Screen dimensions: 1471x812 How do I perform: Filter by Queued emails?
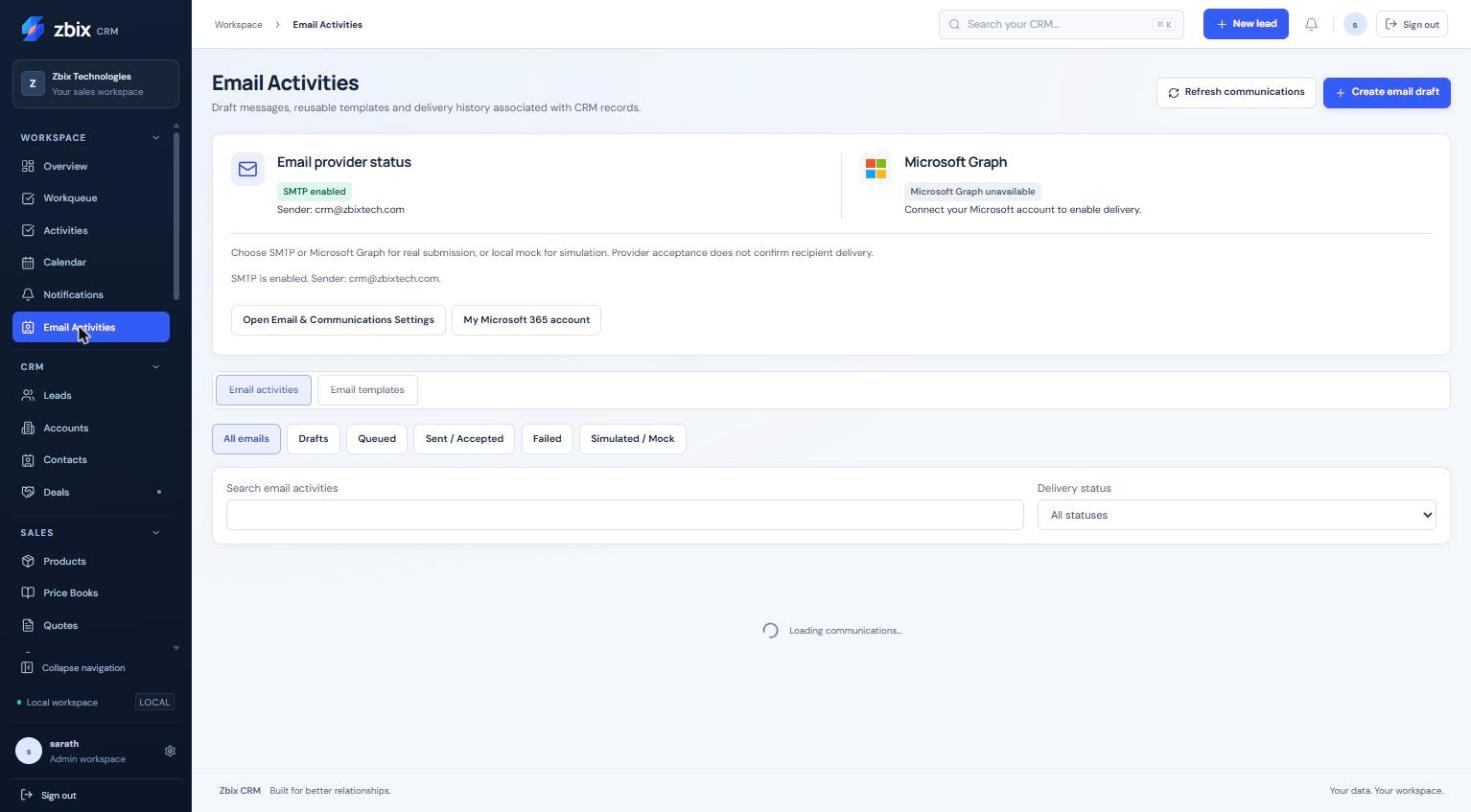377,439
